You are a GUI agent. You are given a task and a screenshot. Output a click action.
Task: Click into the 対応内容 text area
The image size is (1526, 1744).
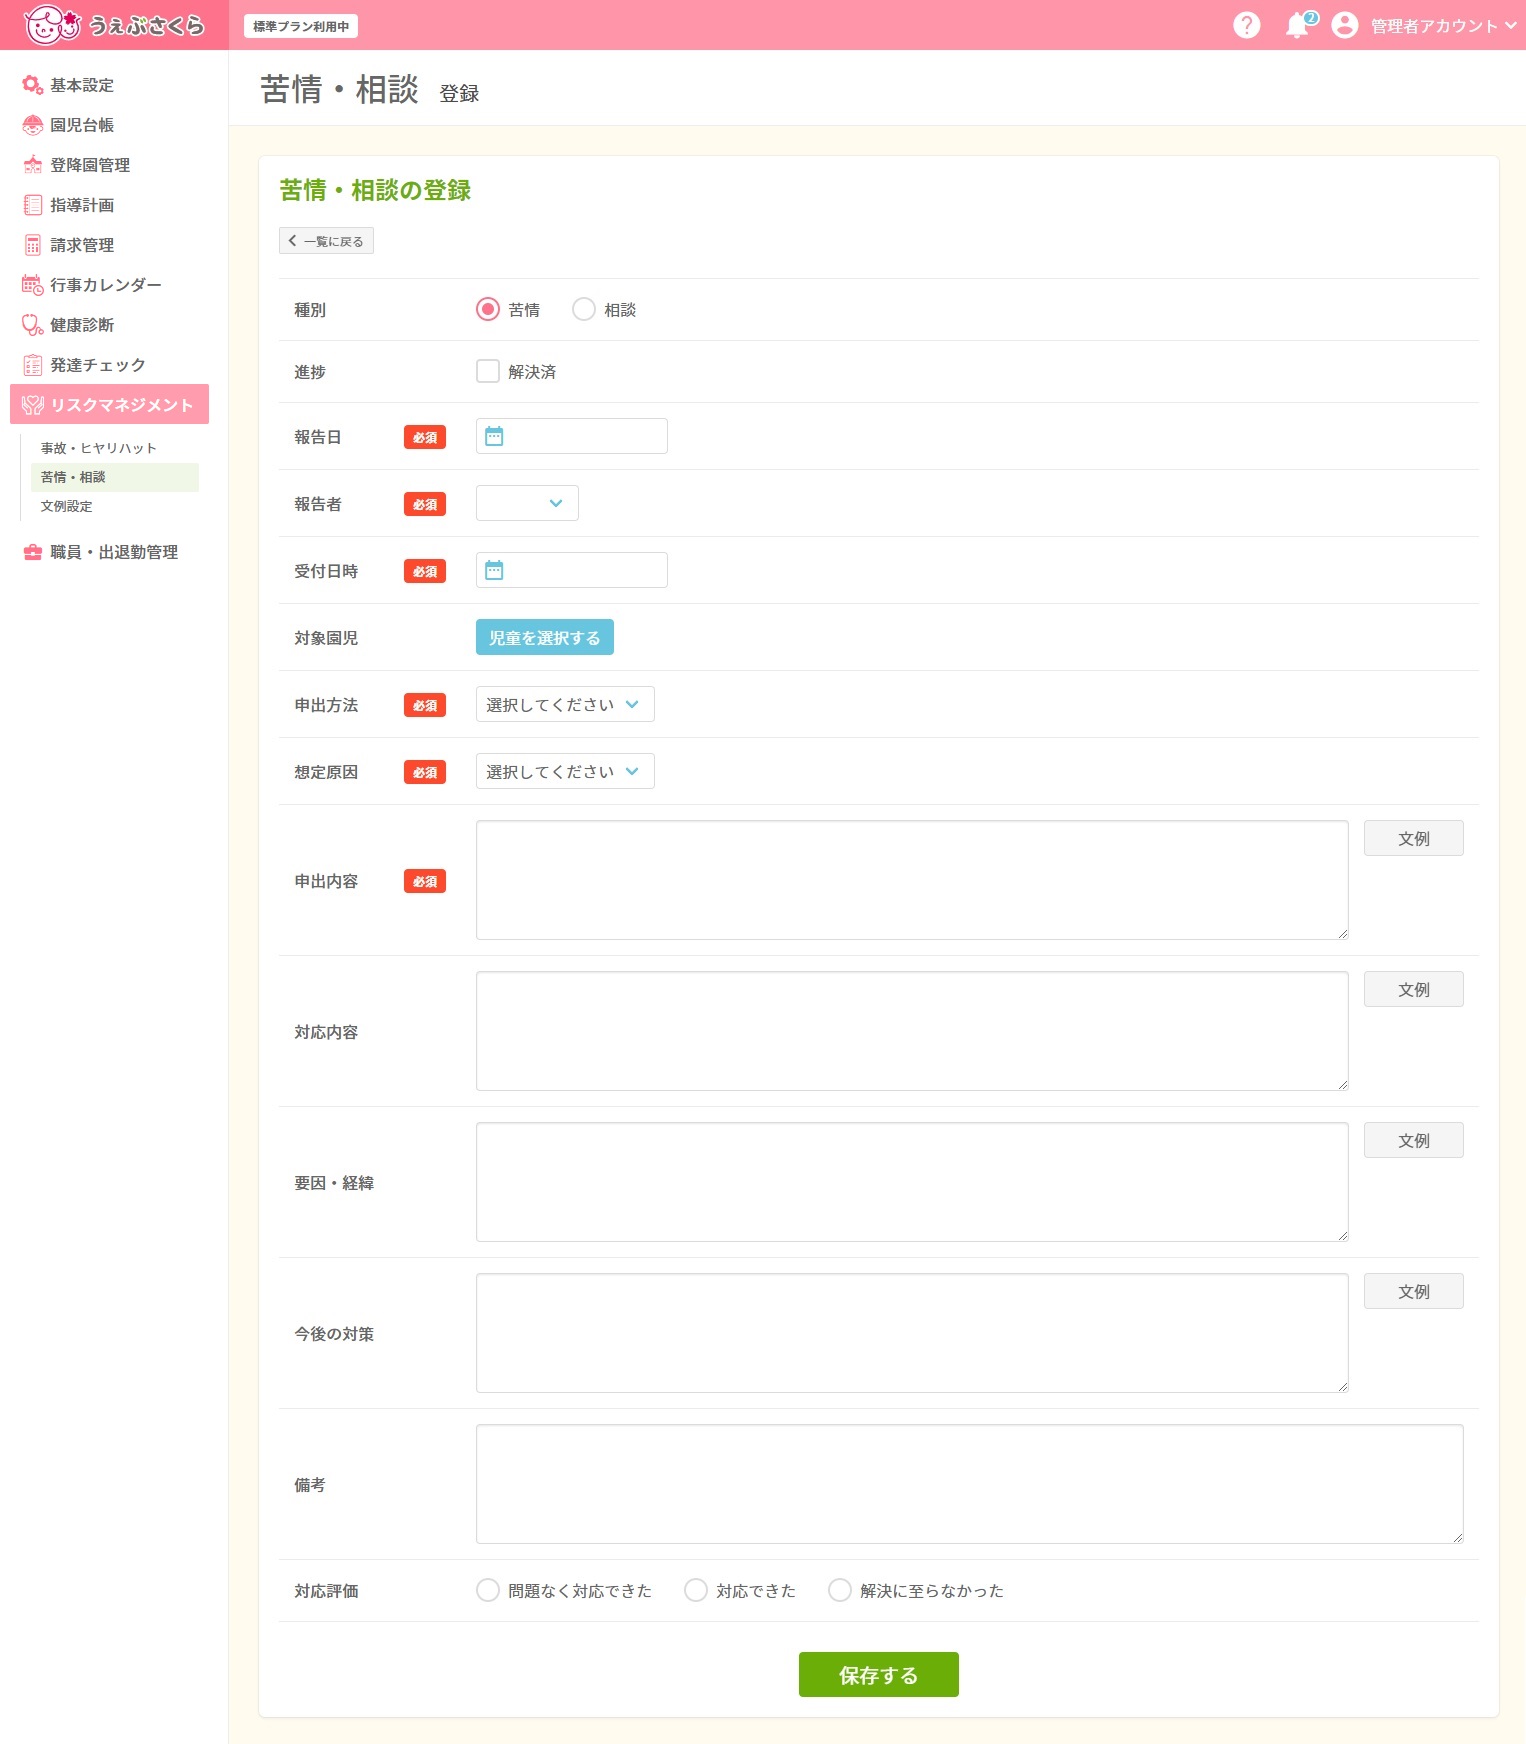pyautogui.click(x=912, y=1031)
